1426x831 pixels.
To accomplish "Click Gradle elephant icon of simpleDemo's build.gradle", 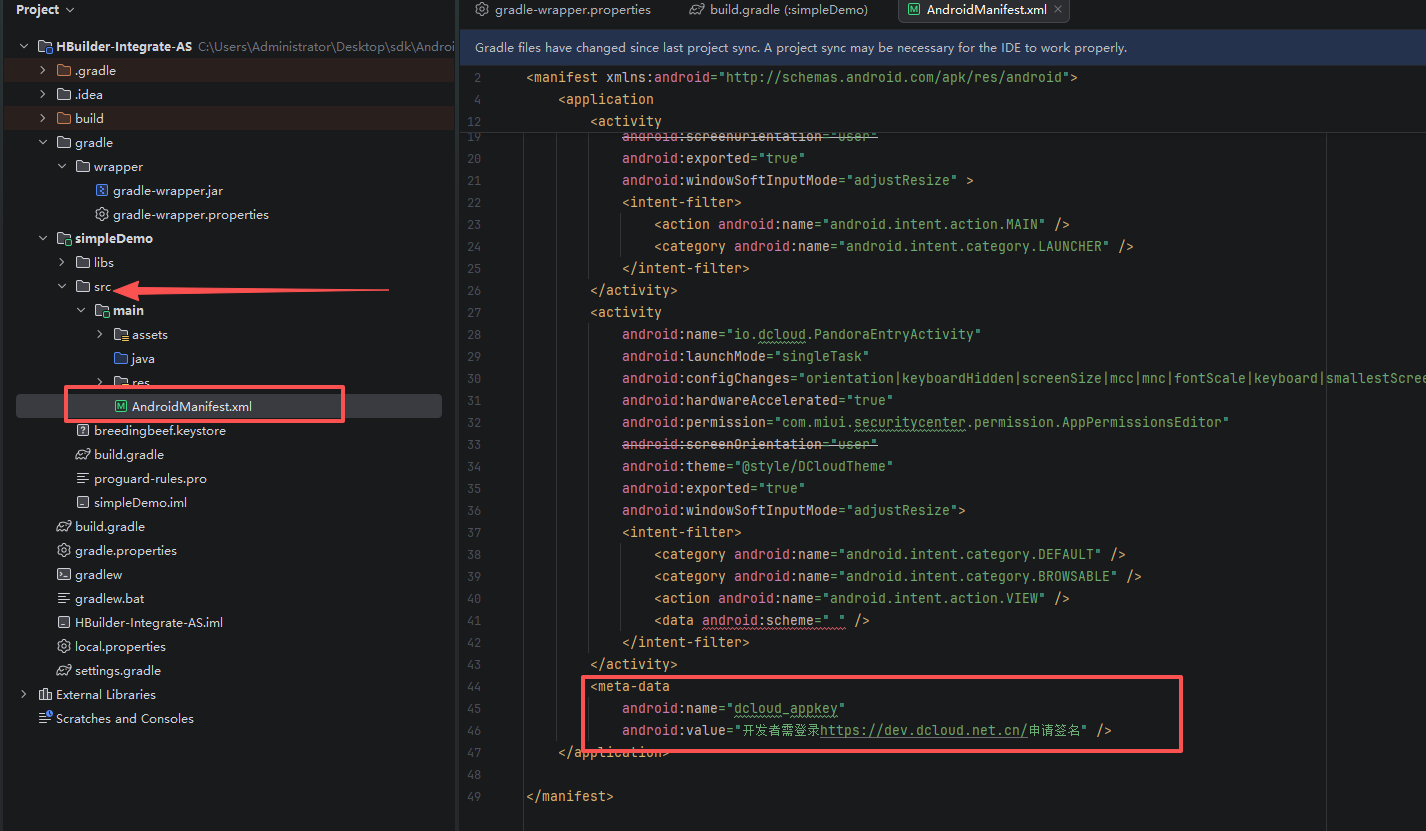I will 83,455.
